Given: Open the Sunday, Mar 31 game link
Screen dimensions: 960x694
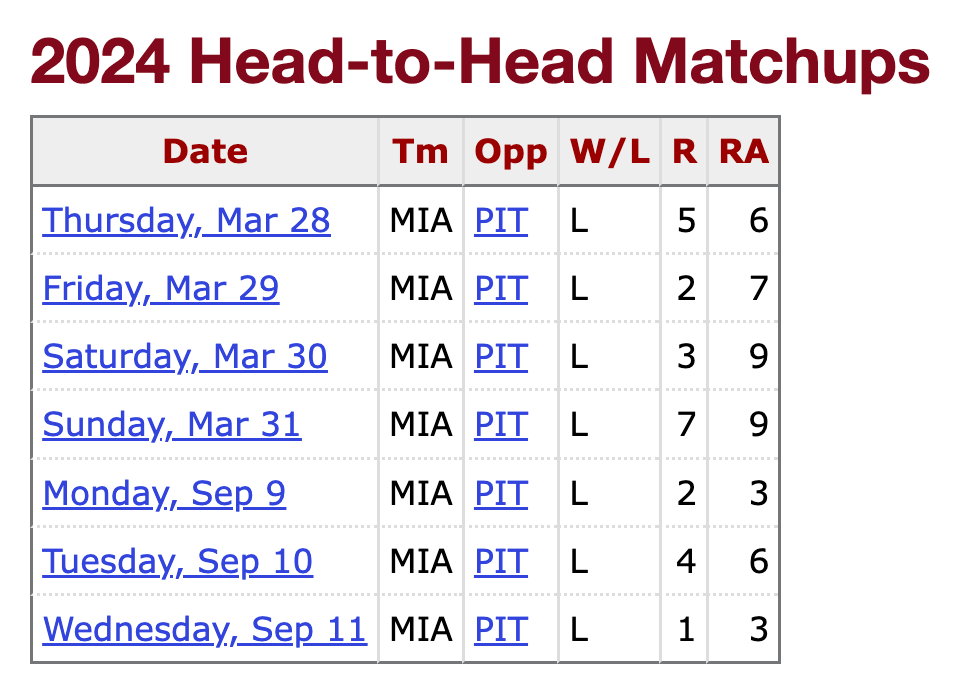Looking at the screenshot, I should 171,424.
